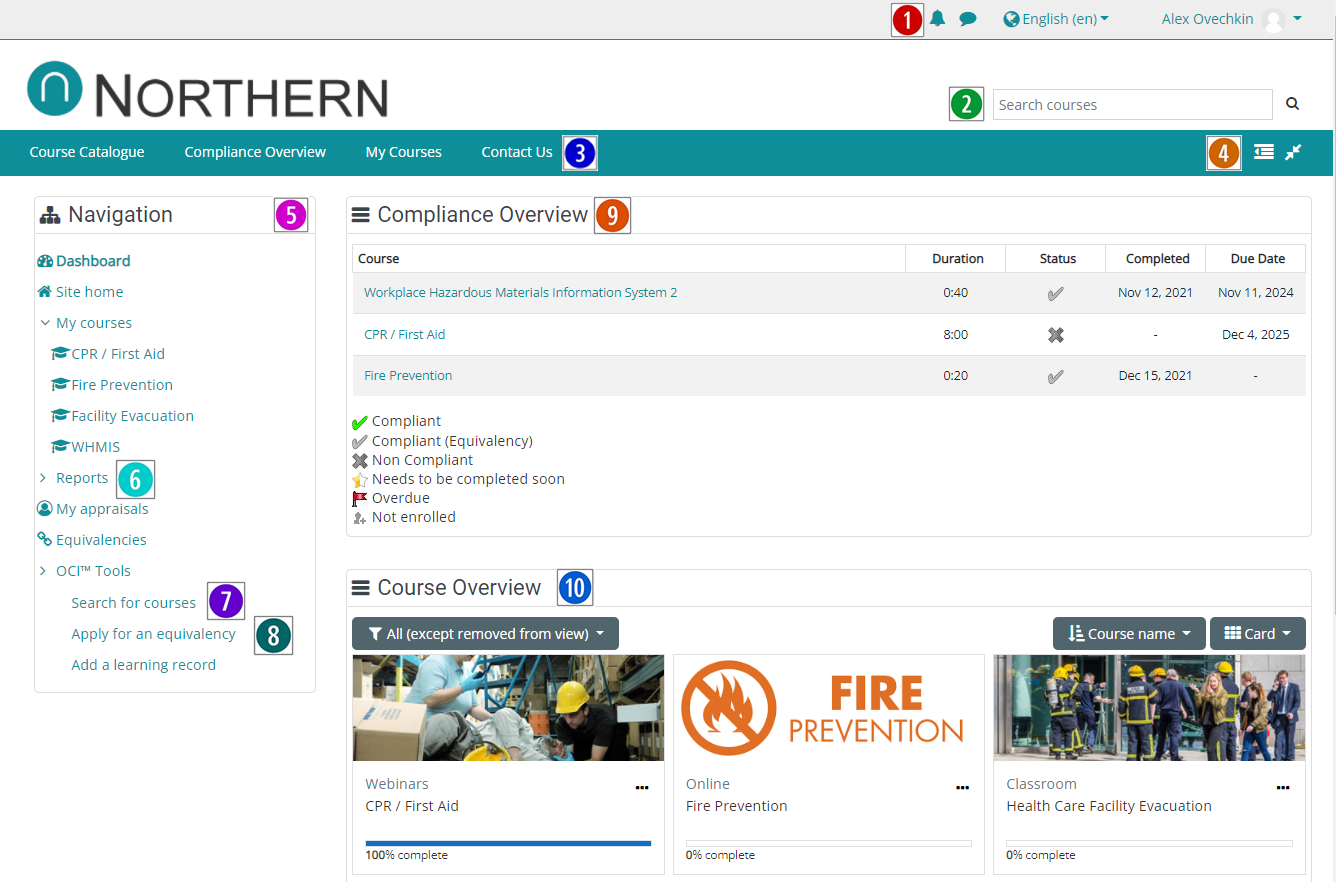The height and width of the screenshot is (882, 1336).
Task: Open the course filter 'All' dropdown
Action: 485,634
